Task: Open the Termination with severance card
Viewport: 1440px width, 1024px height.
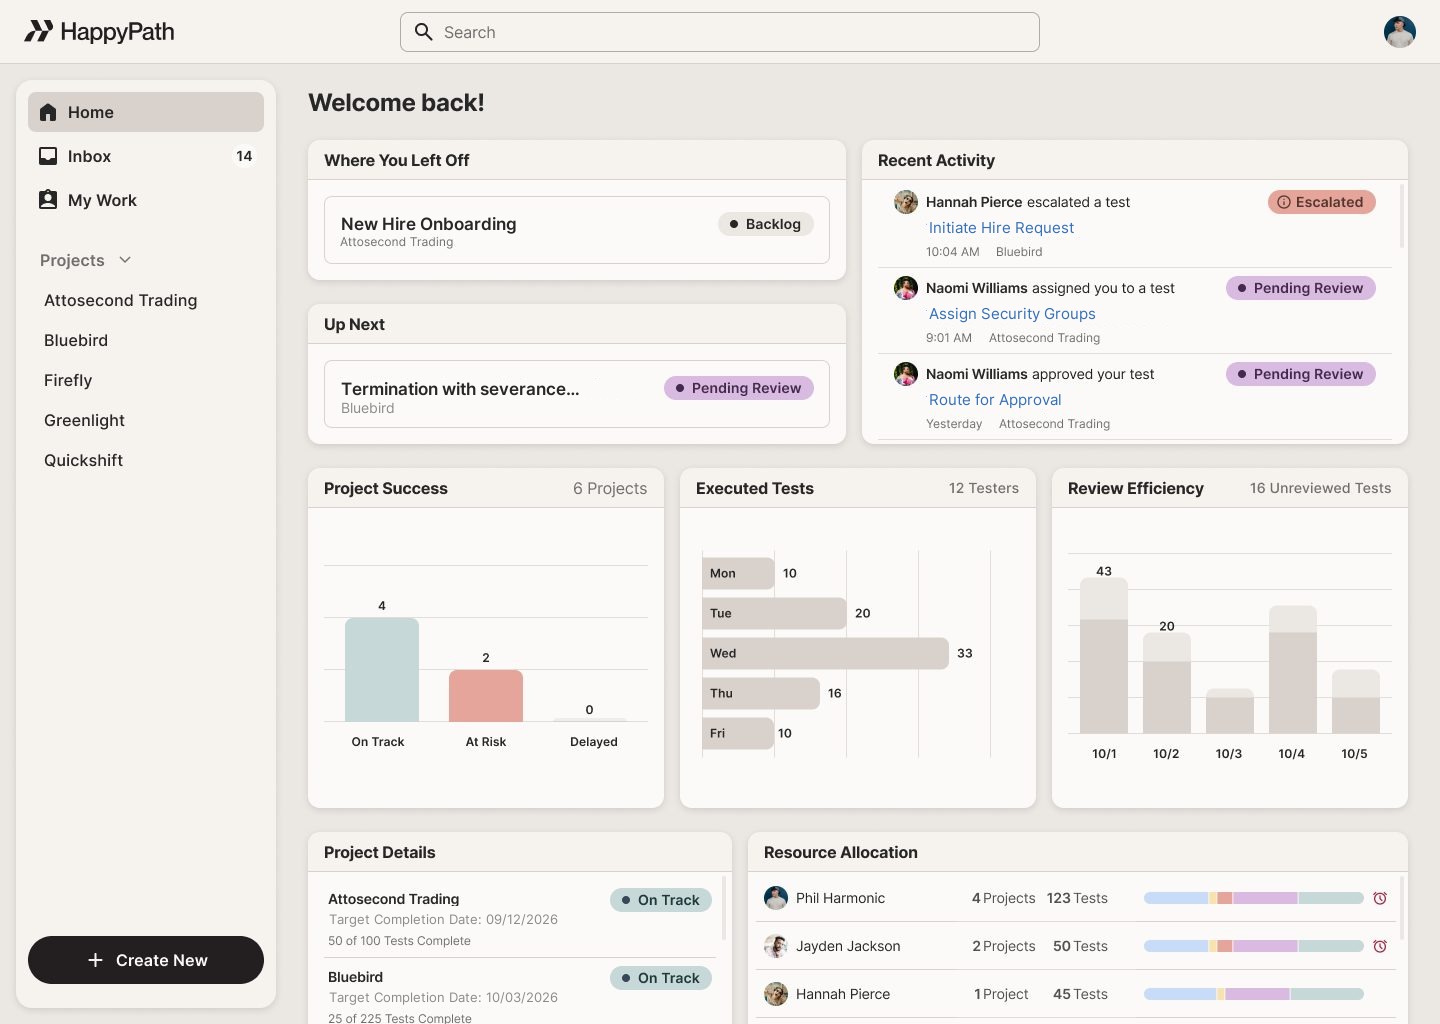Action: [577, 394]
